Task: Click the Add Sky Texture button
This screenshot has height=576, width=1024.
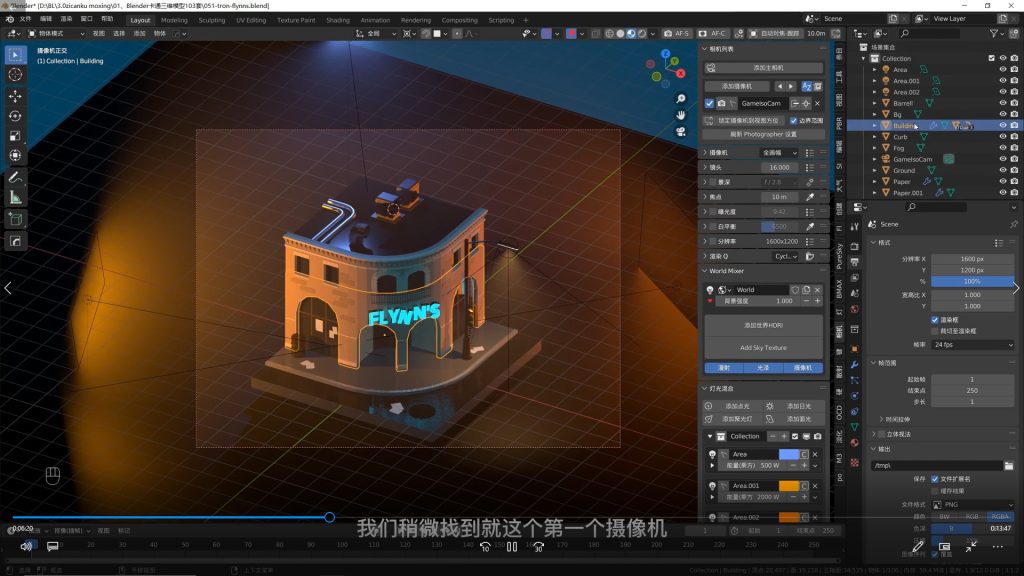Action: click(x=763, y=348)
